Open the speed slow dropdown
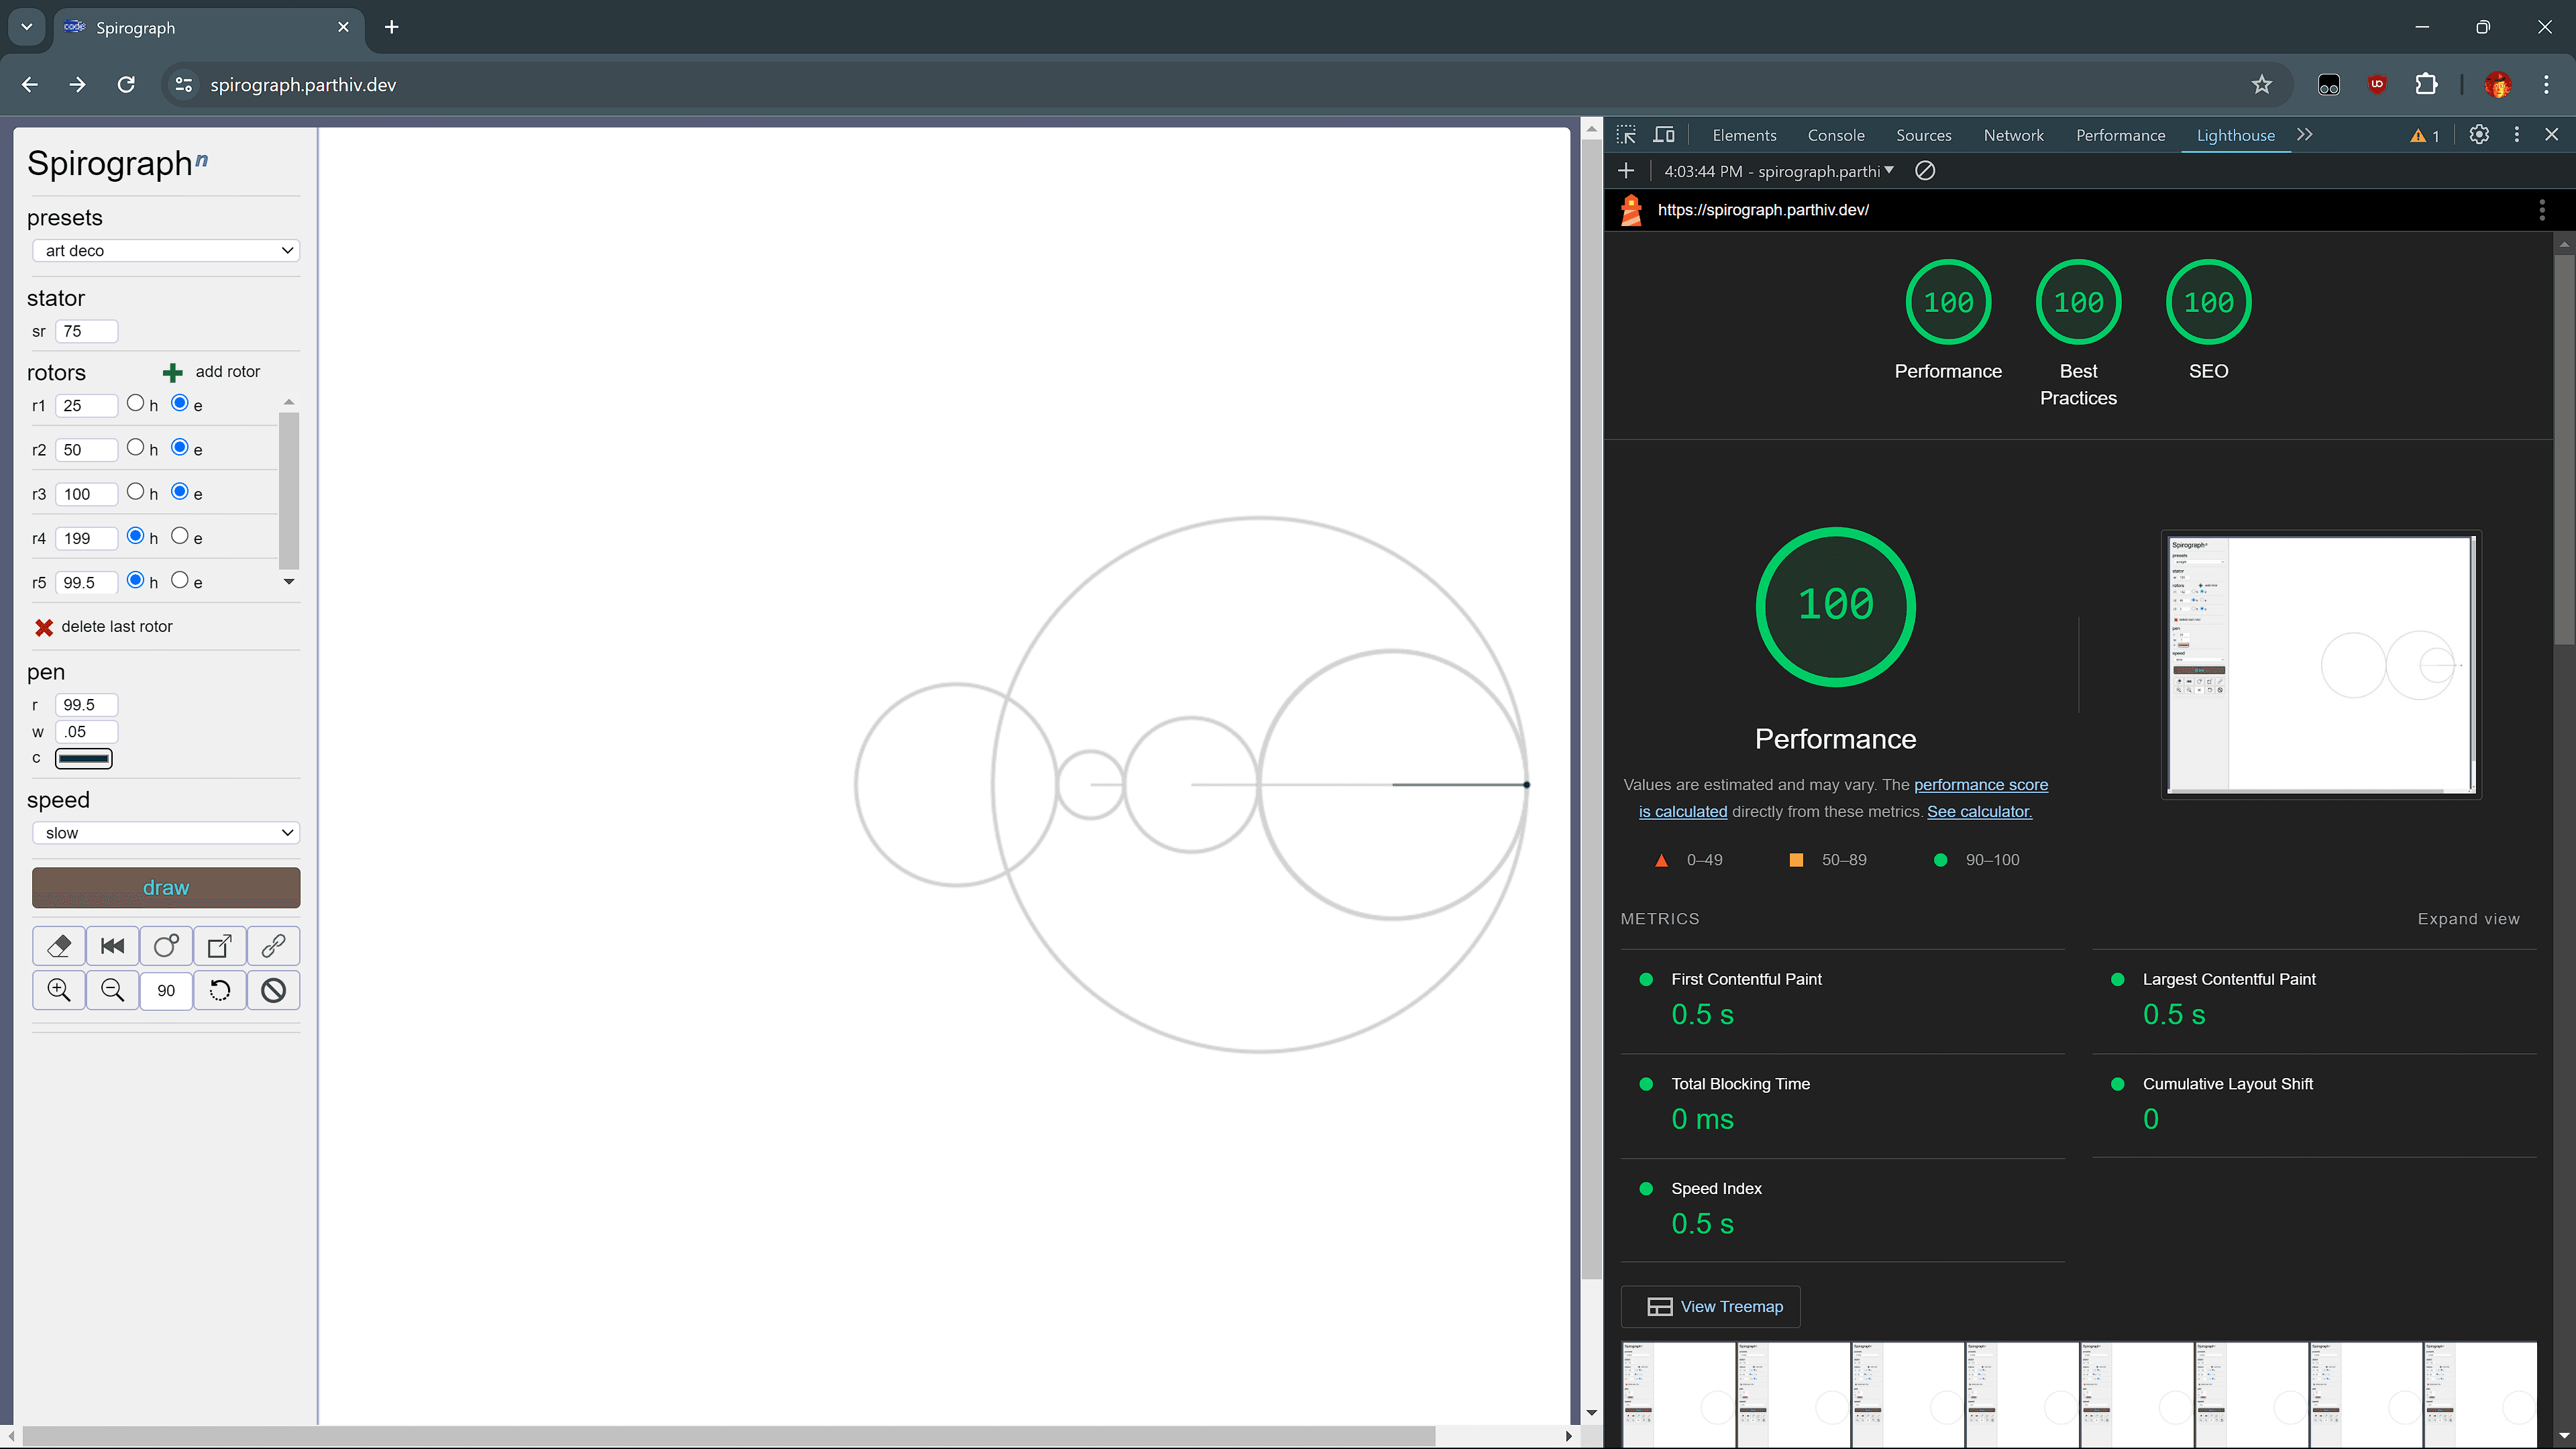Screen dimensions: 2576x1449 point(166,833)
